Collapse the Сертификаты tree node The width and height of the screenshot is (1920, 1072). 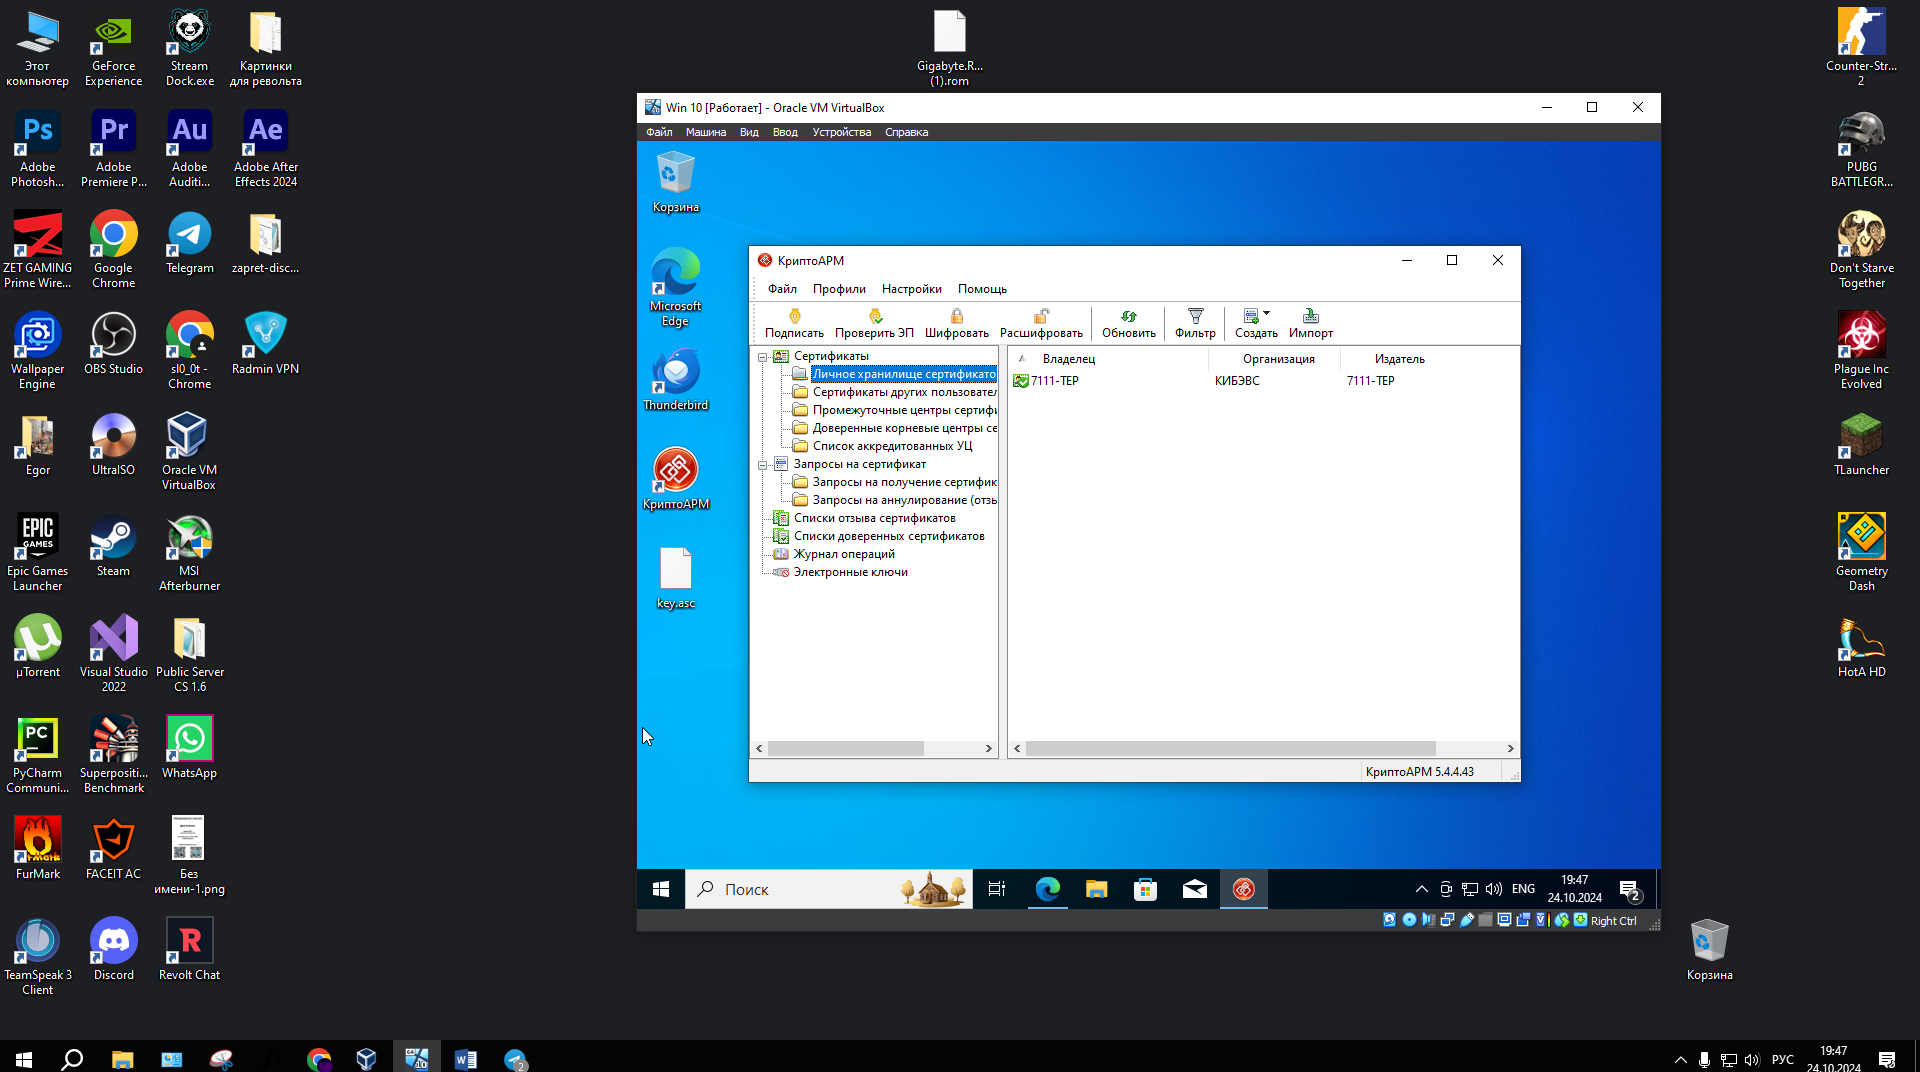pos(762,357)
